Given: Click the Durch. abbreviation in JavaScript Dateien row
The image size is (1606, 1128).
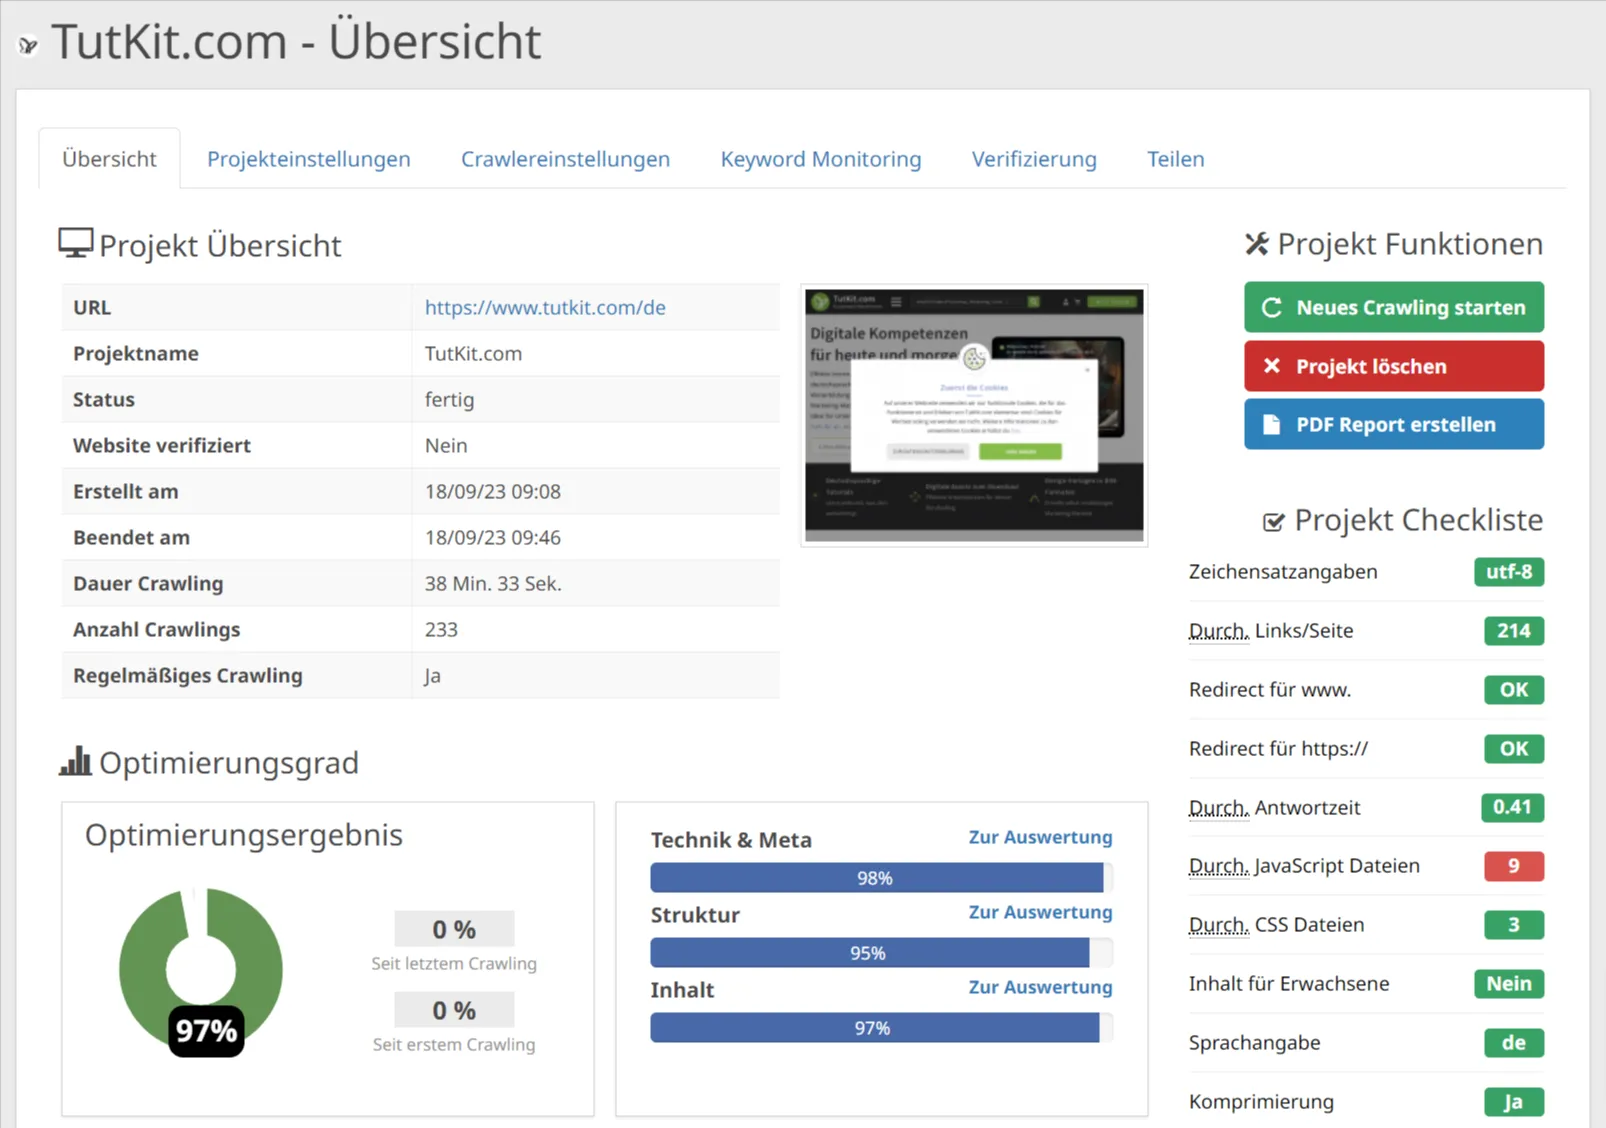Looking at the screenshot, I should 1219,866.
